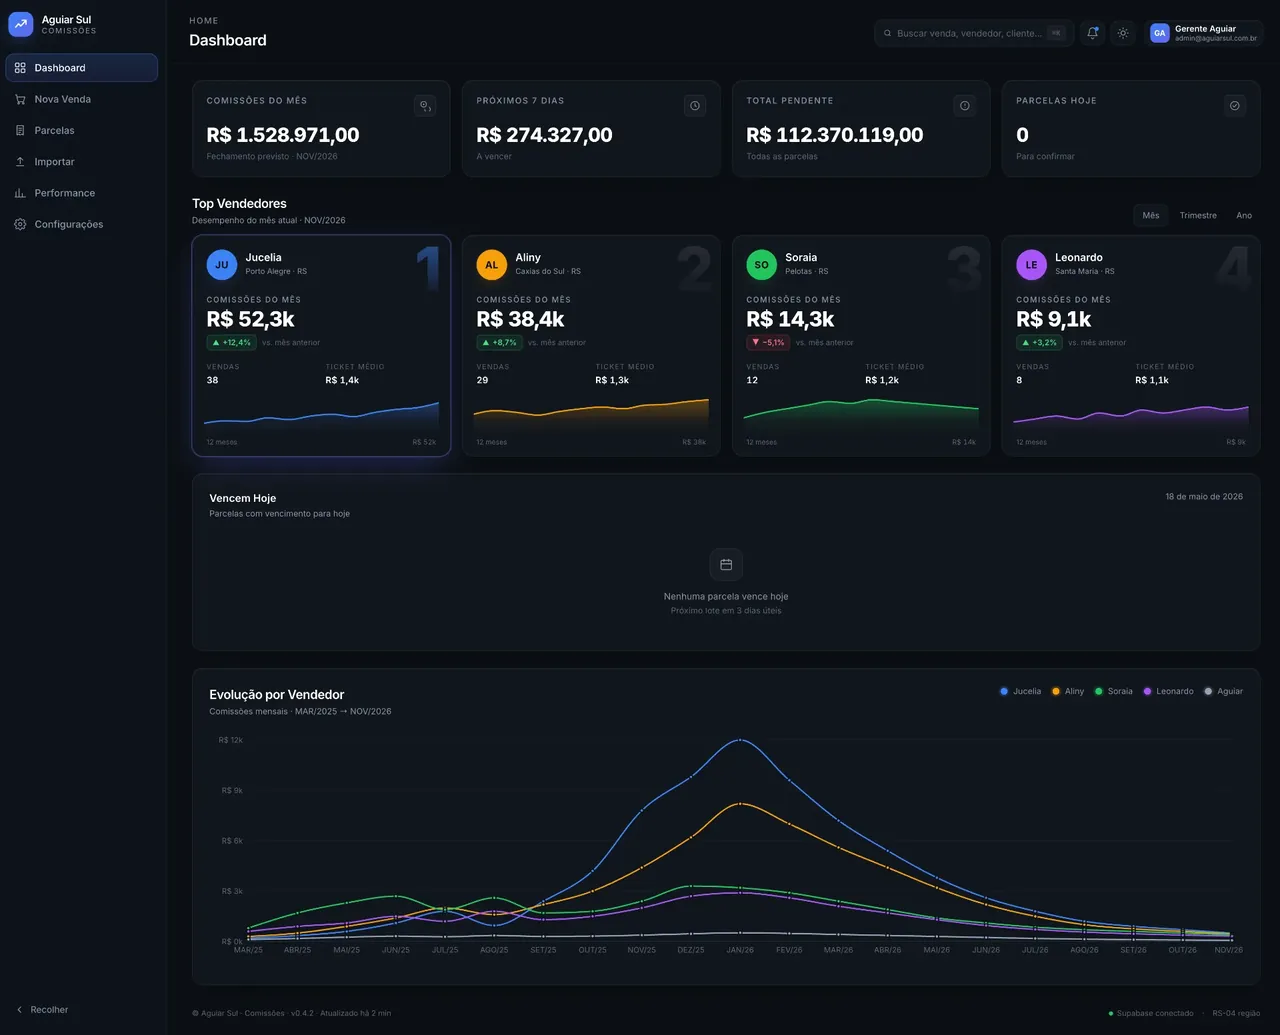1280x1035 pixels.
Task: Open Soraia's seller name link
Action: [801, 258]
